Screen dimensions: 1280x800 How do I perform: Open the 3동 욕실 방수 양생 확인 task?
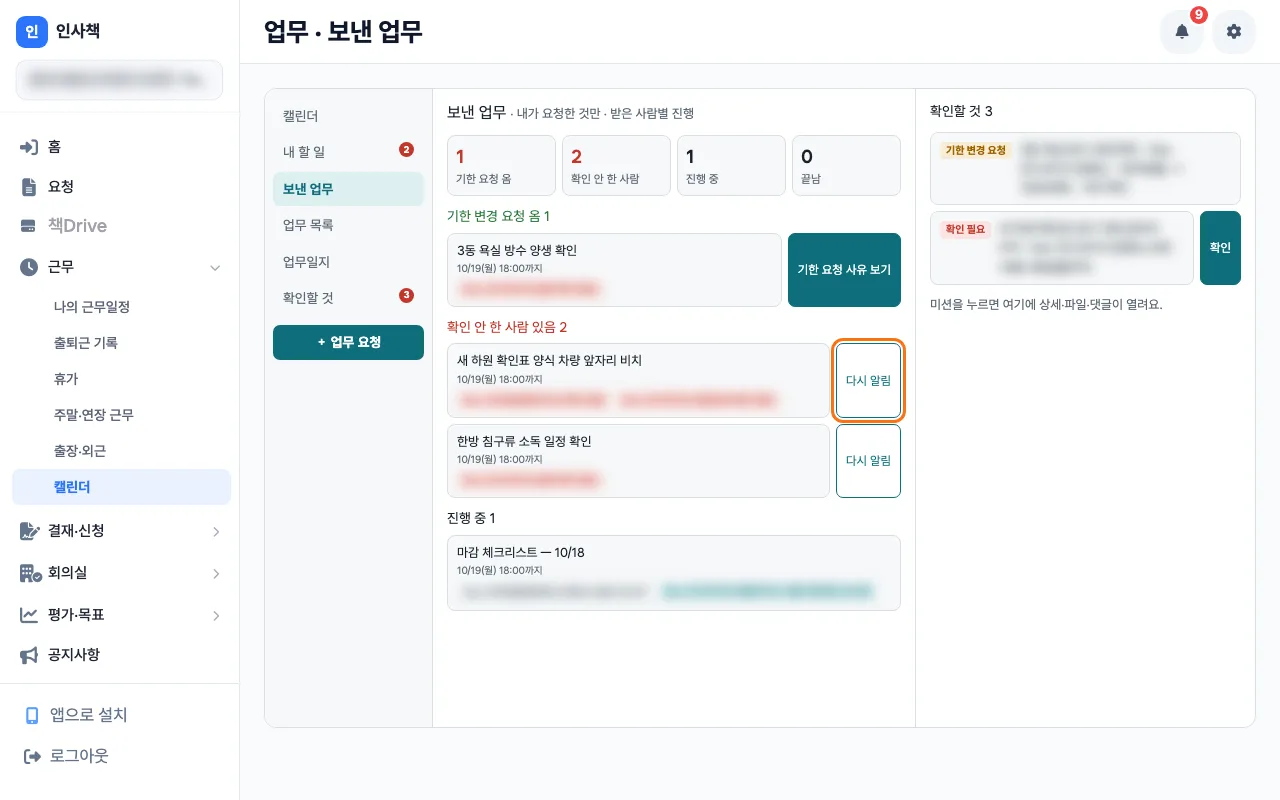tap(614, 270)
